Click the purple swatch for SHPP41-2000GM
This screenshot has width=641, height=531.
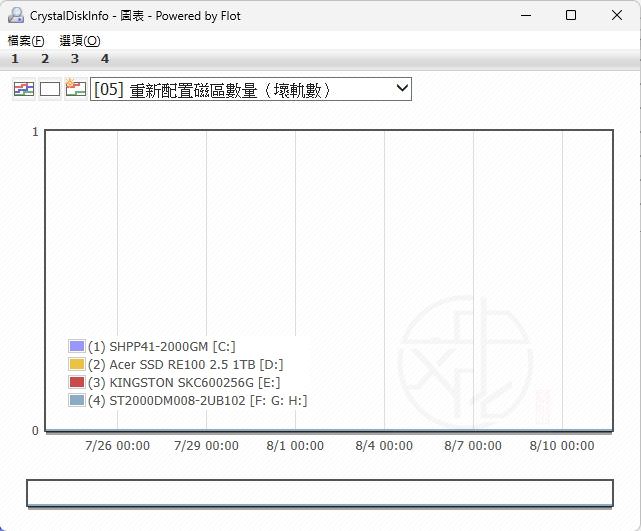77,346
